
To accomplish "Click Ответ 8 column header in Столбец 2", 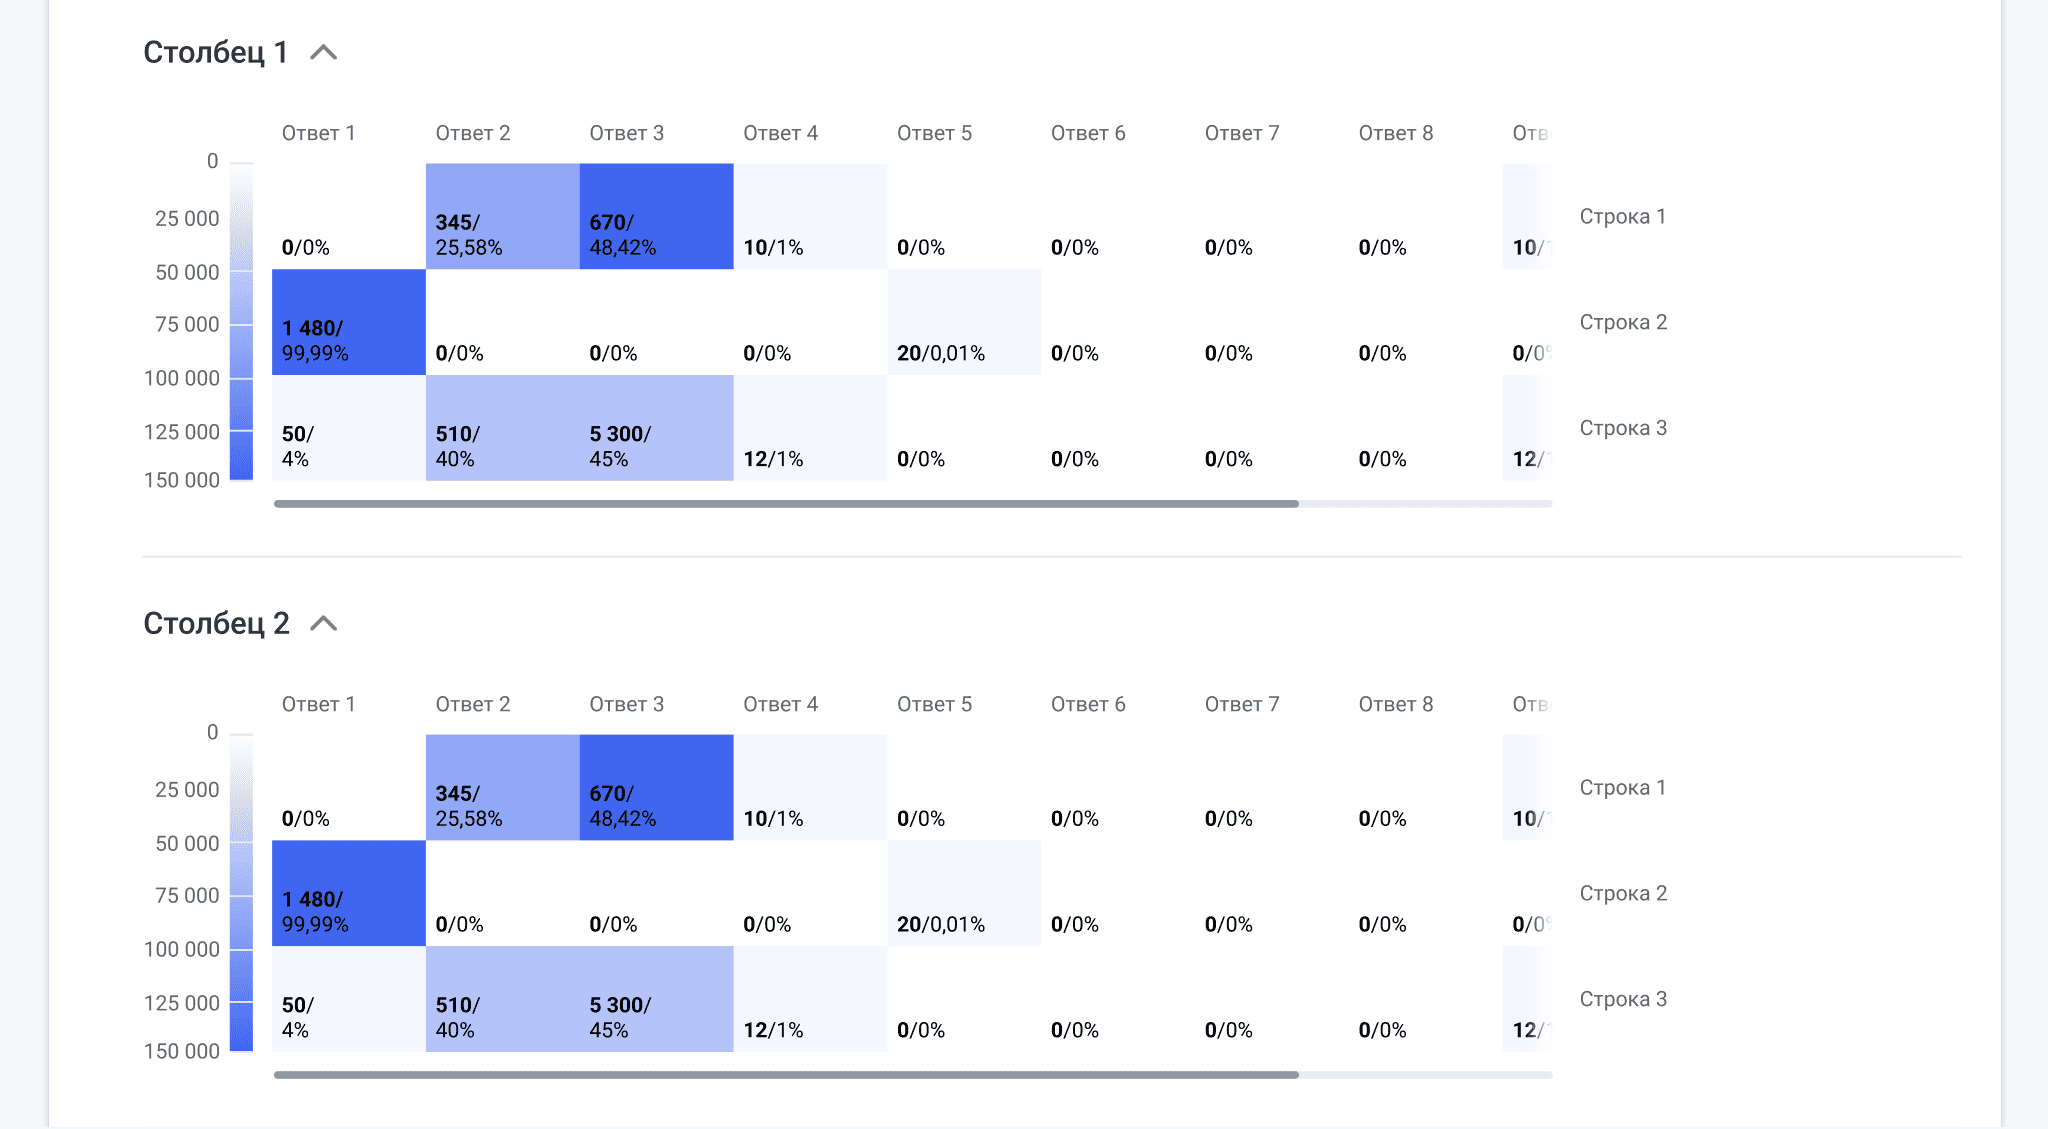I will click(x=1395, y=704).
